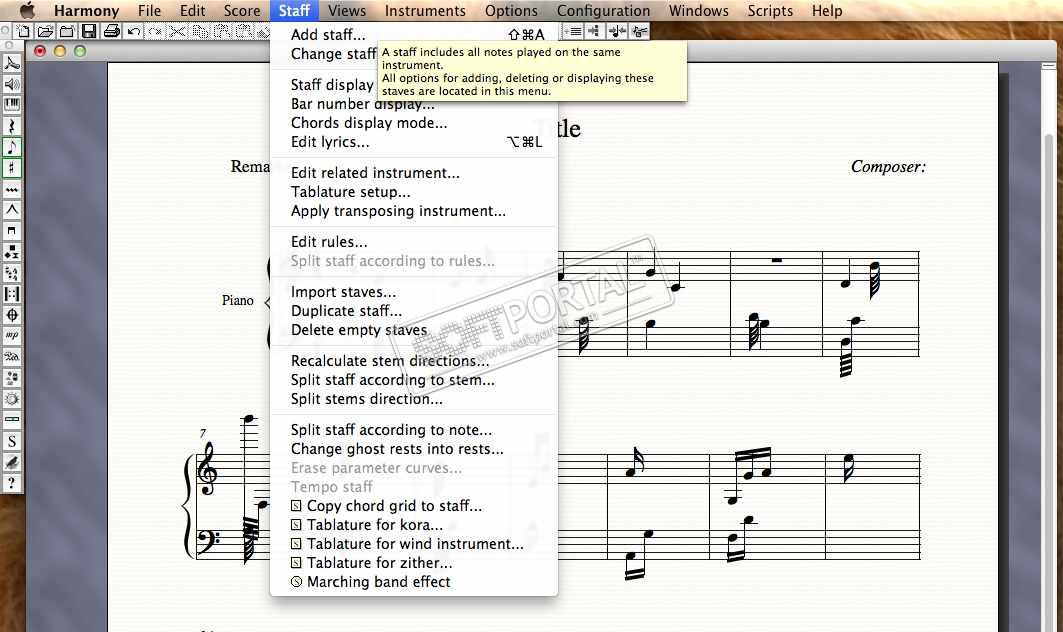Select the speaker playback palette icon
1063x632 pixels.
[x=12, y=84]
